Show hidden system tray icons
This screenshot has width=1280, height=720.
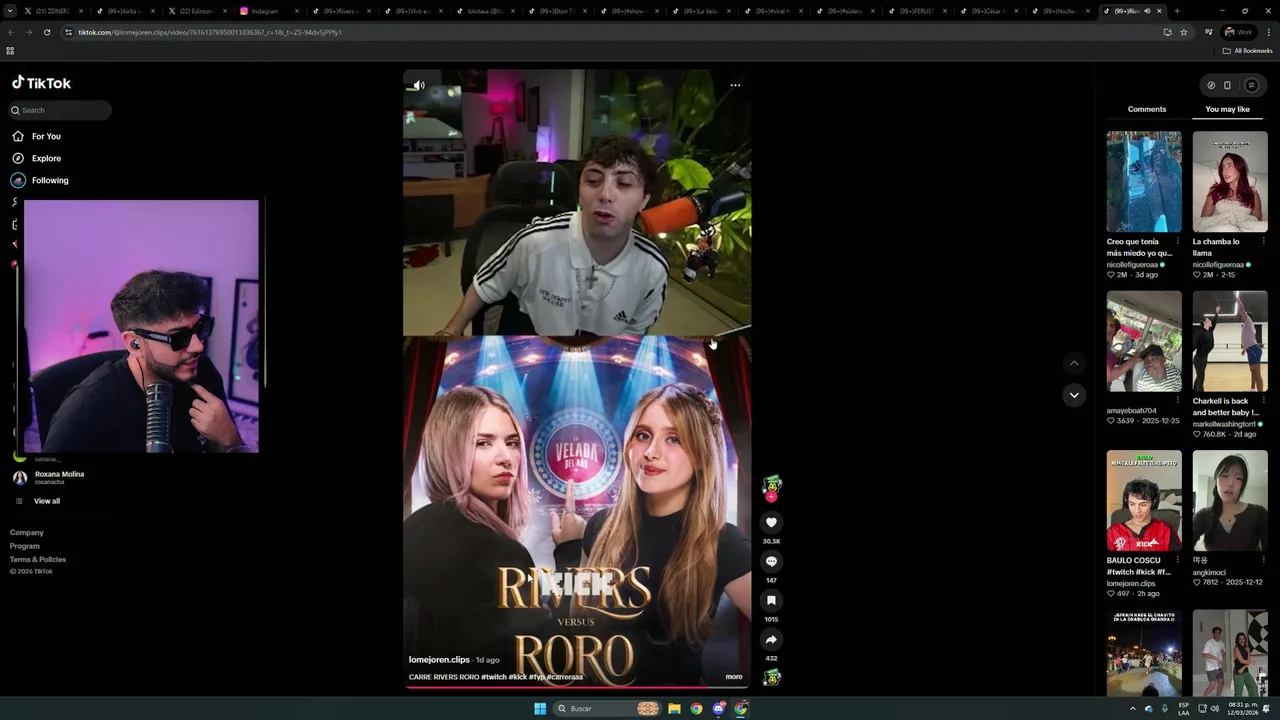pos(1133,708)
